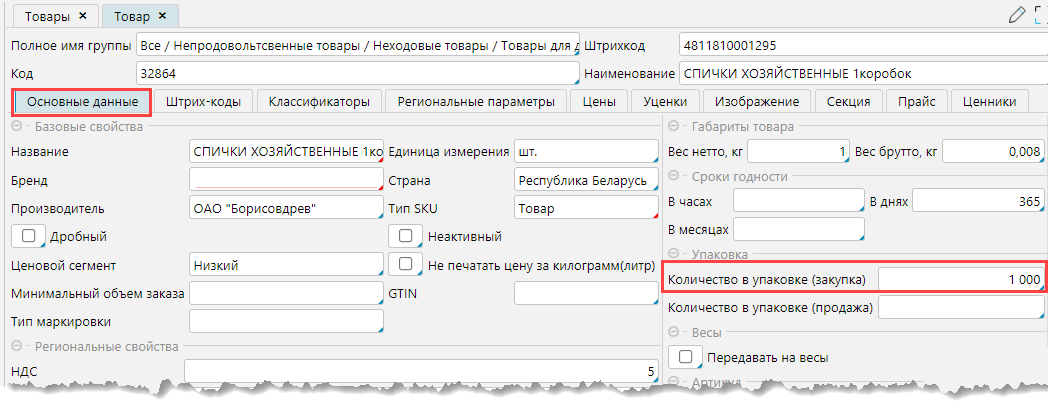
Task: Collapse the Сроки годности section
Action: (x=673, y=176)
